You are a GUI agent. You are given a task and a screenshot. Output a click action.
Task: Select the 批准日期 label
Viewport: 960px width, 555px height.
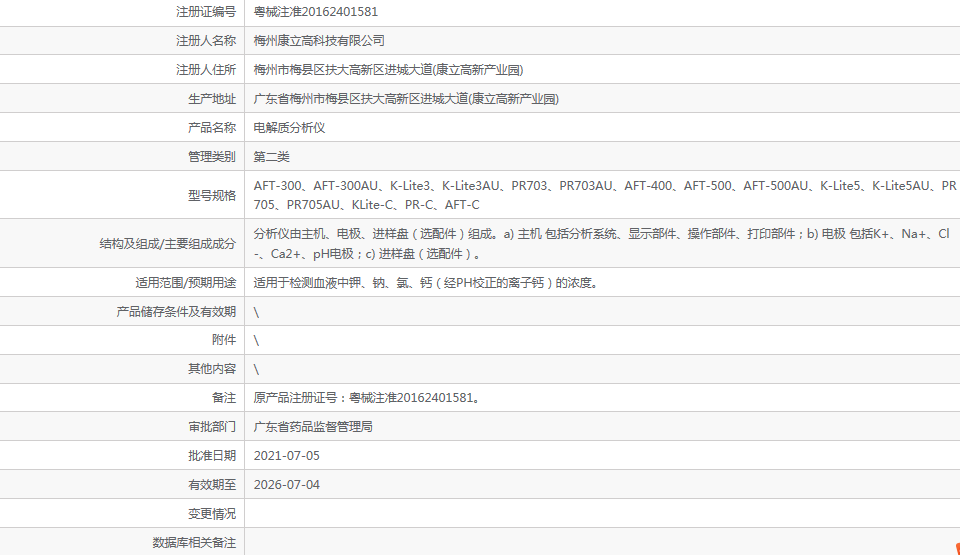coord(212,456)
